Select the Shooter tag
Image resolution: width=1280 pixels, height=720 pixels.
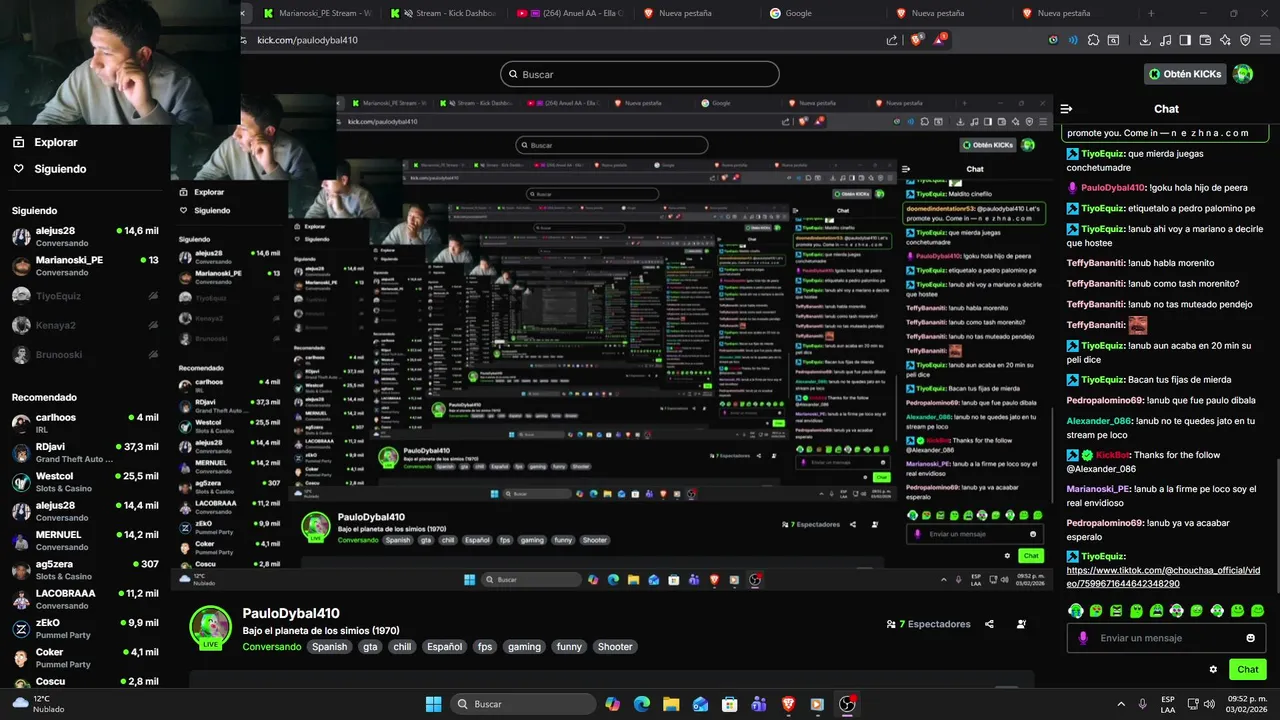tap(615, 647)
